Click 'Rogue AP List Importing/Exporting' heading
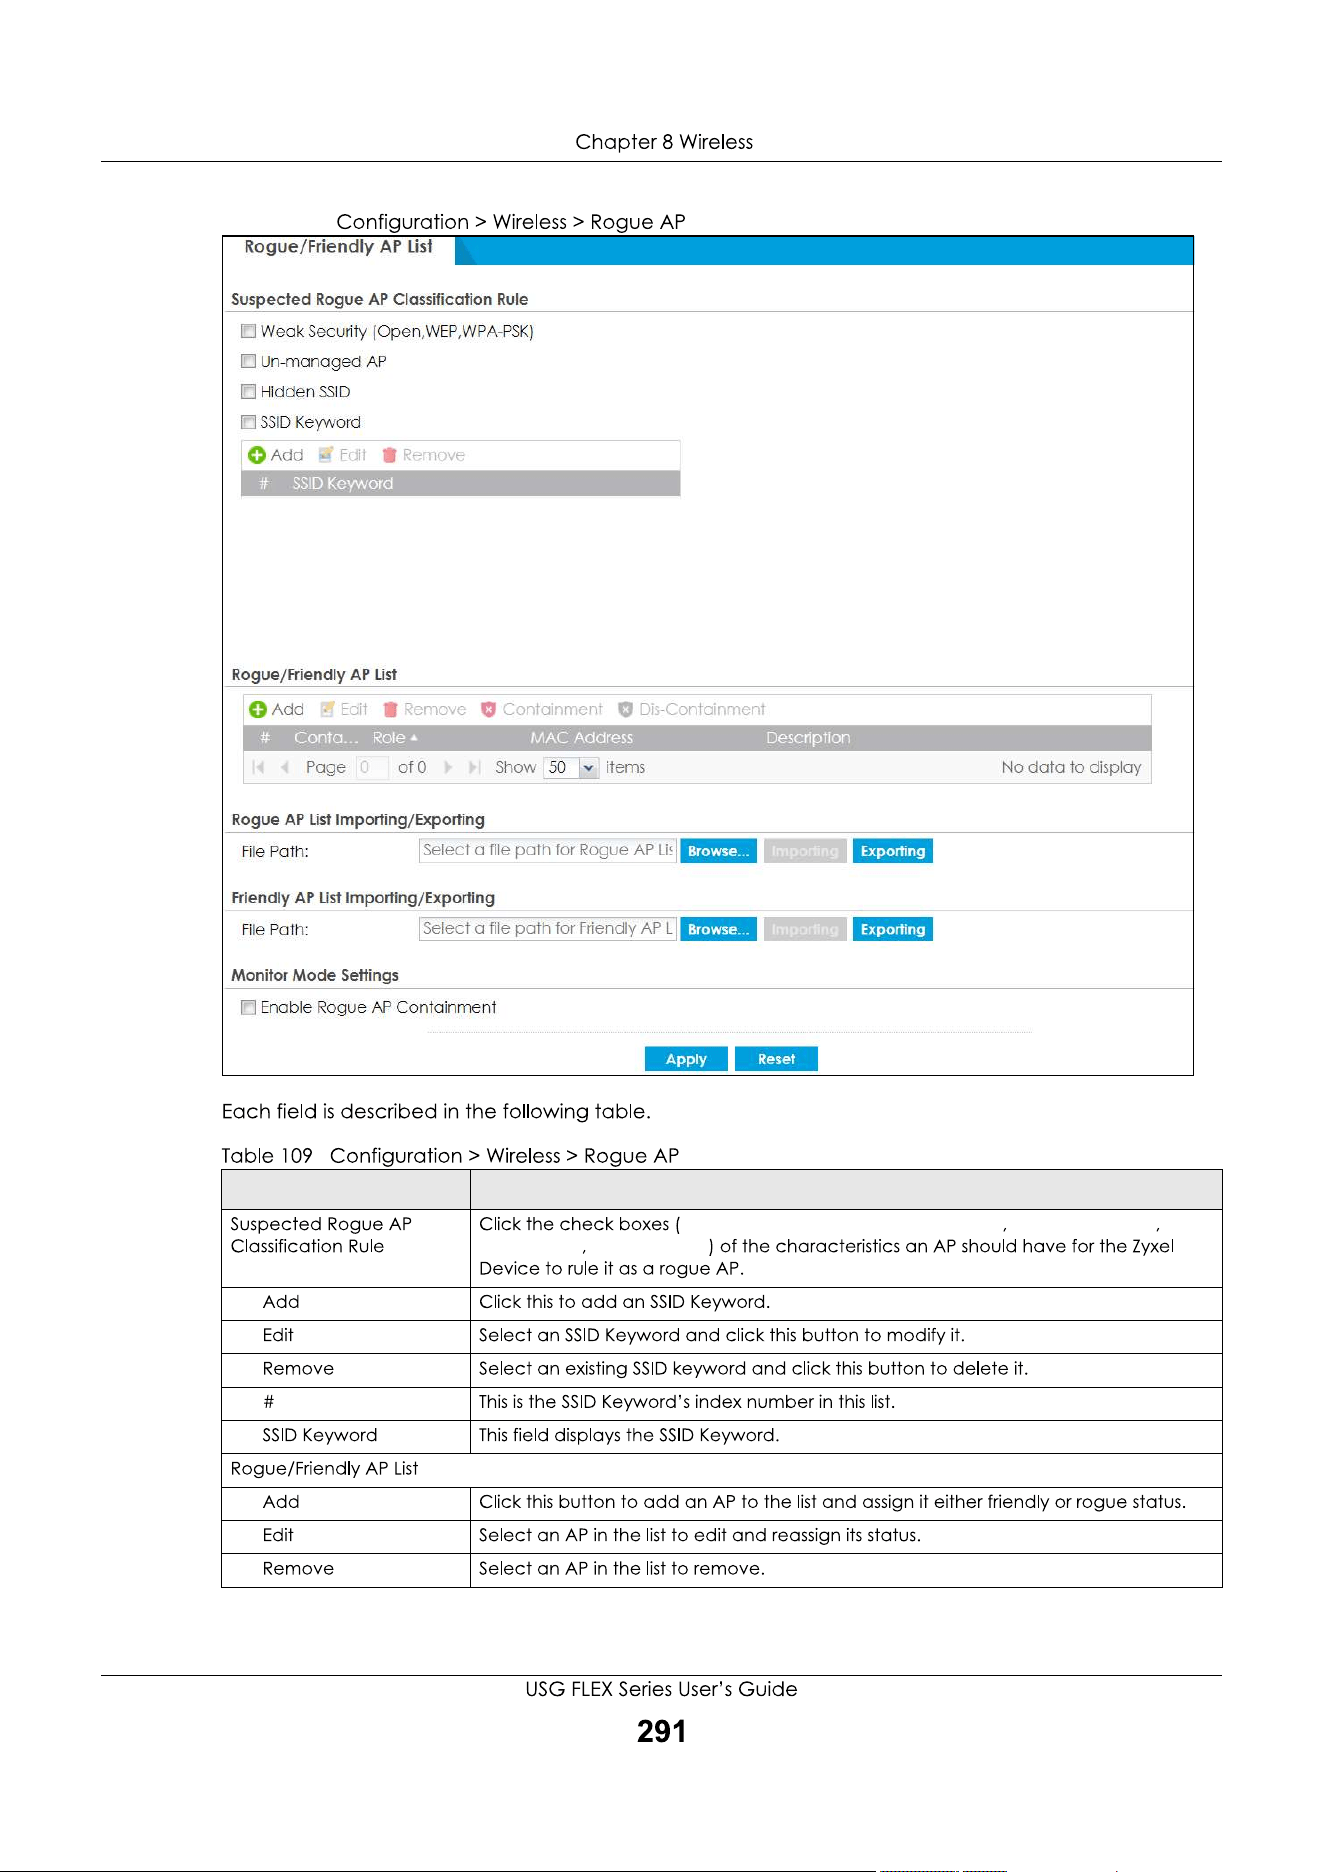This screenshot has width=1324, height=1872. tap(358, 820)
